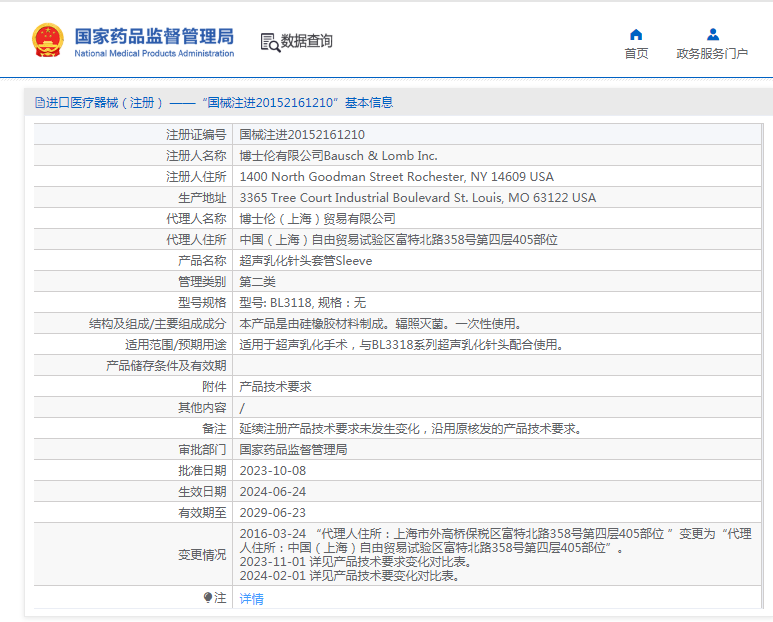Screen dimensions: 773x622
Task: Open the 数据查询 search icon
Action: tap(270, 42)
